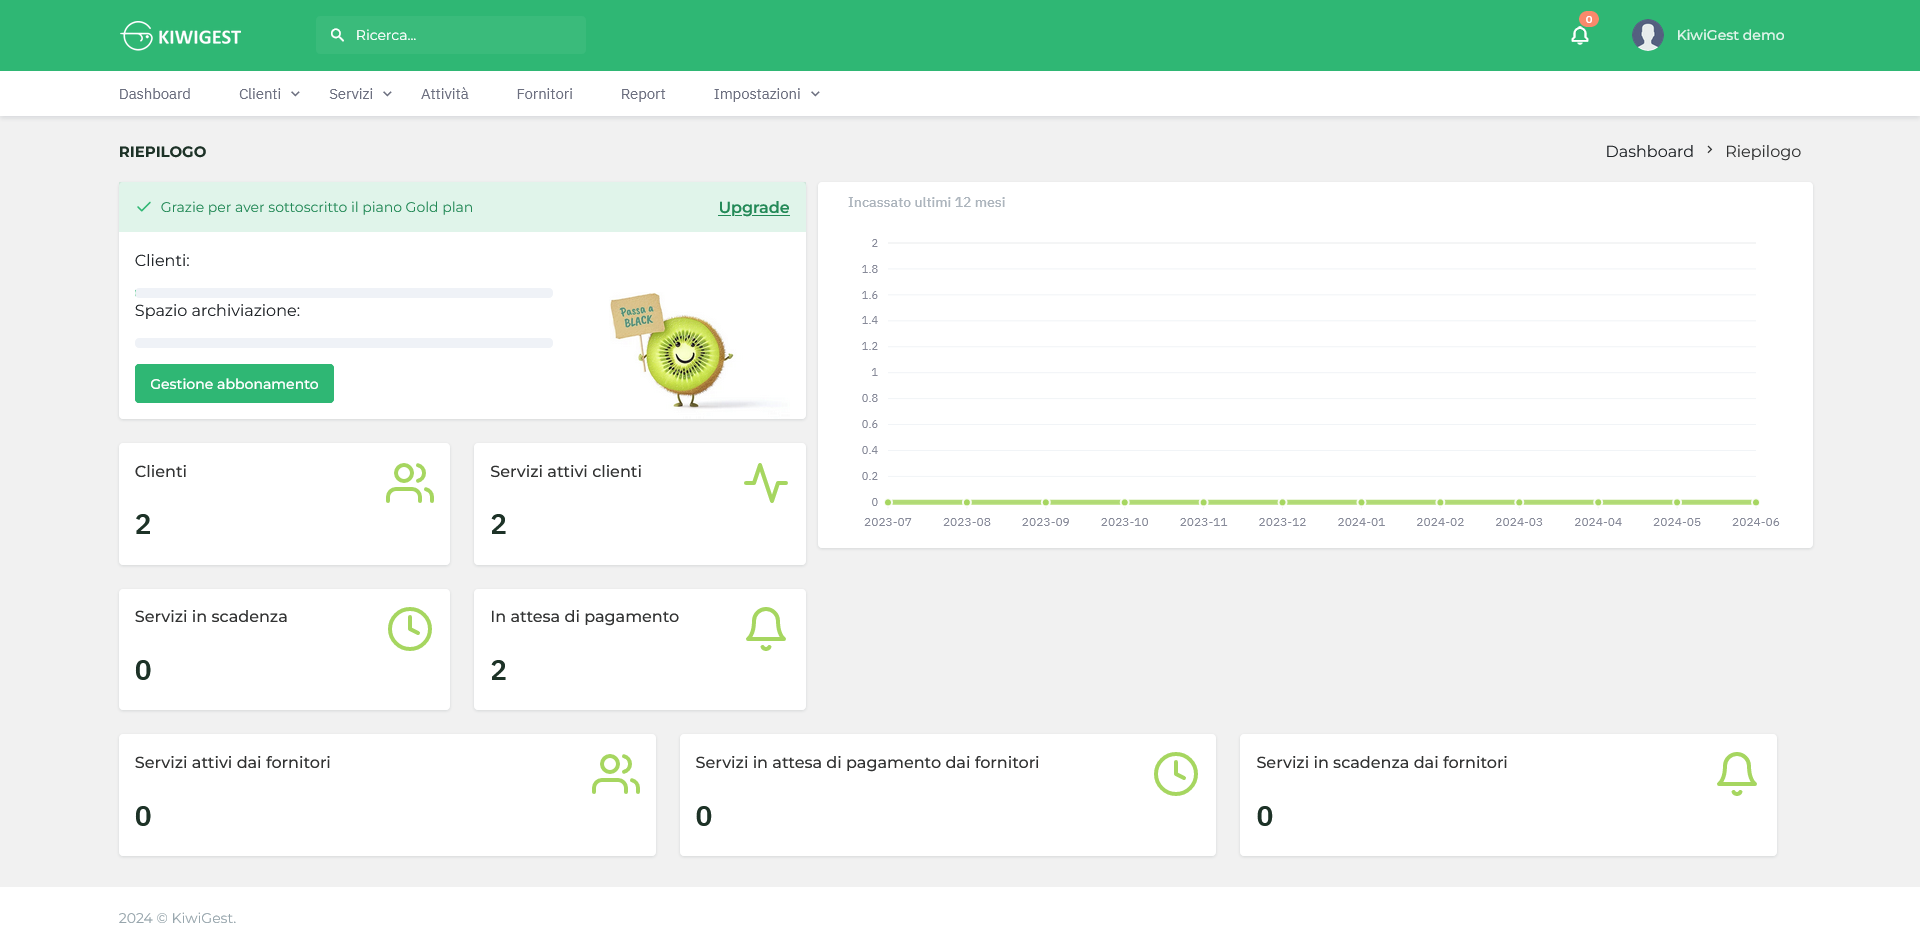
Task: Click chart data point for 2024-06
Action: [1756, 502]
